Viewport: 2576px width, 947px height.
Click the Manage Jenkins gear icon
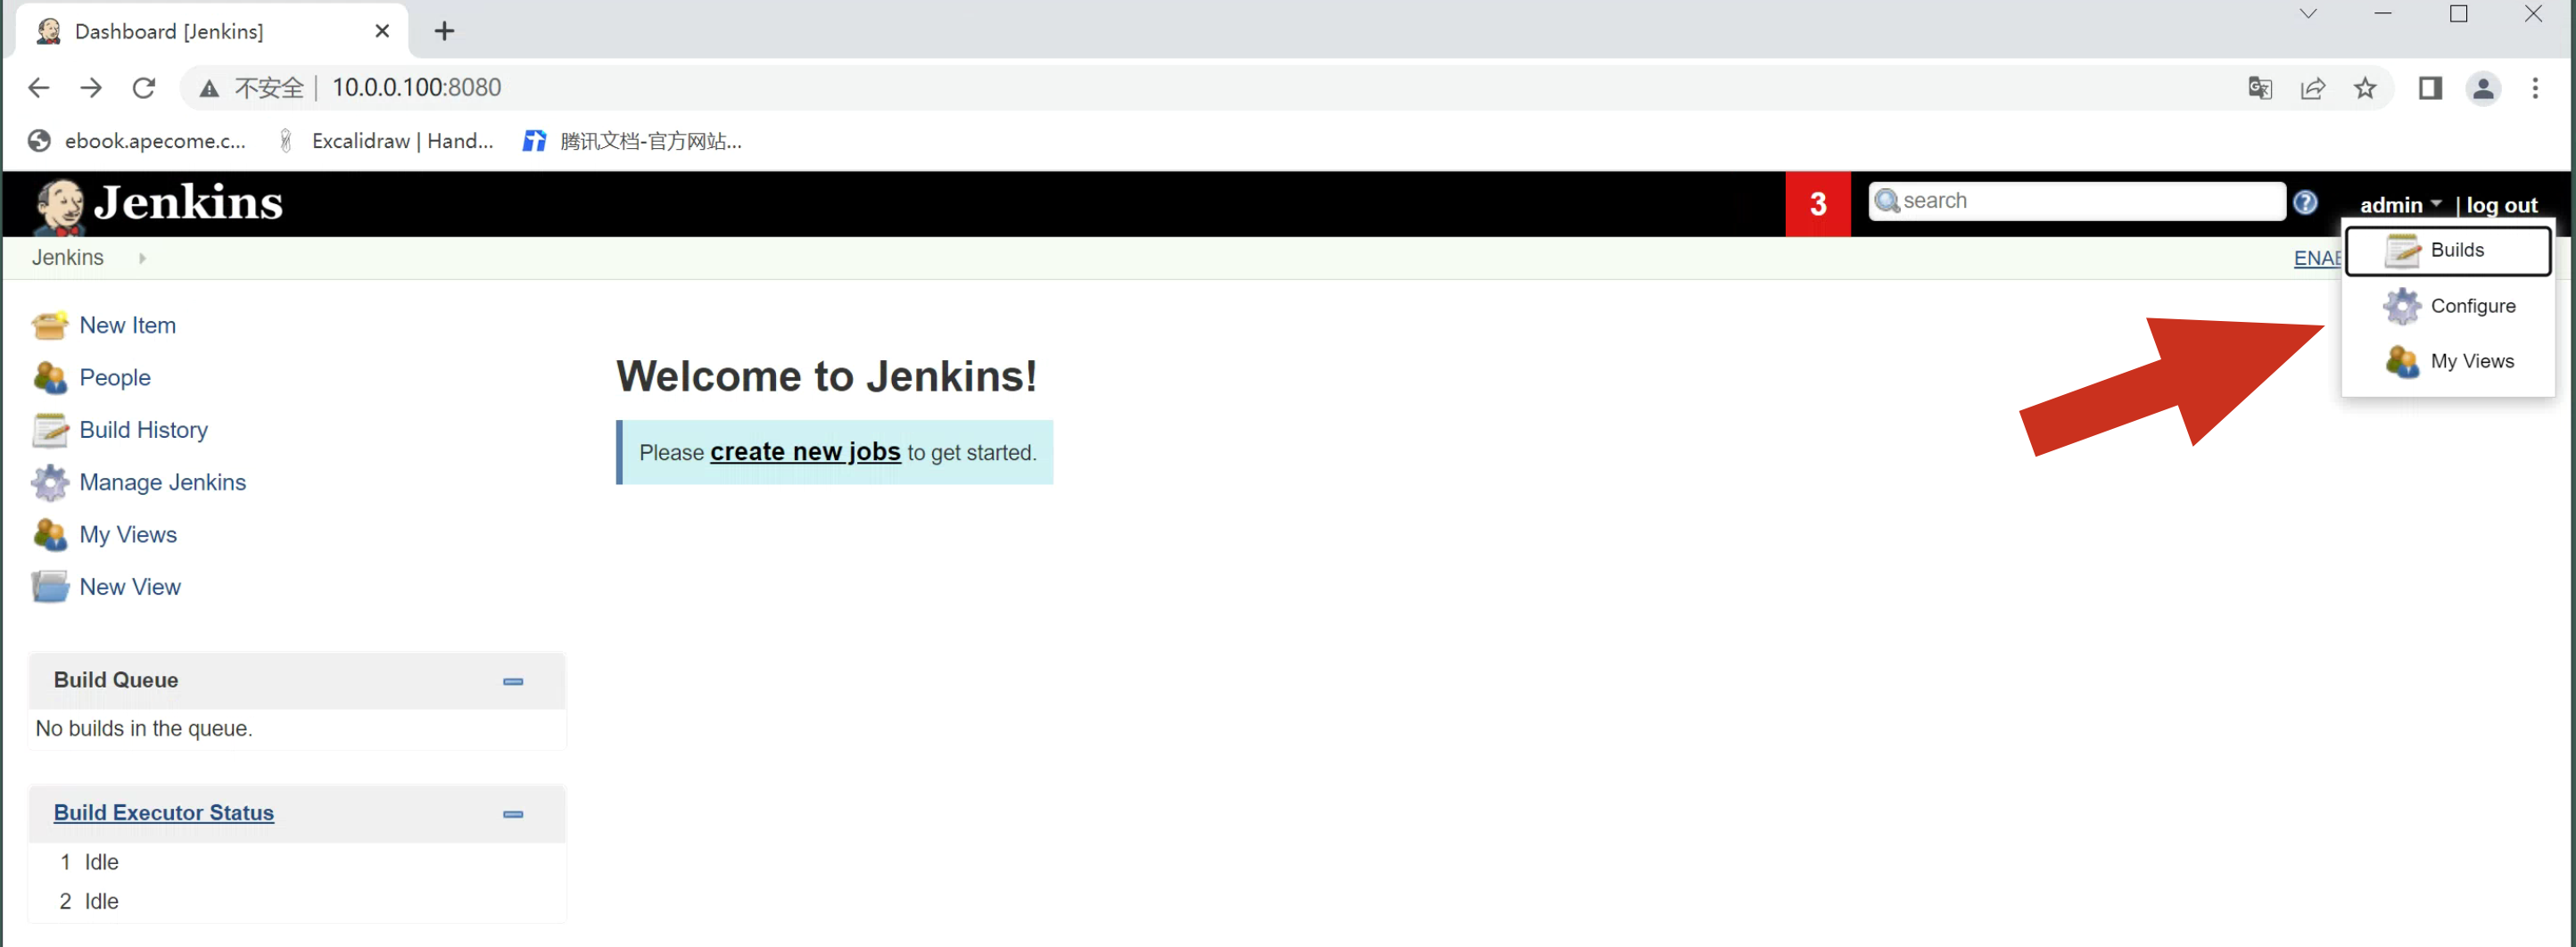[49, 483]
